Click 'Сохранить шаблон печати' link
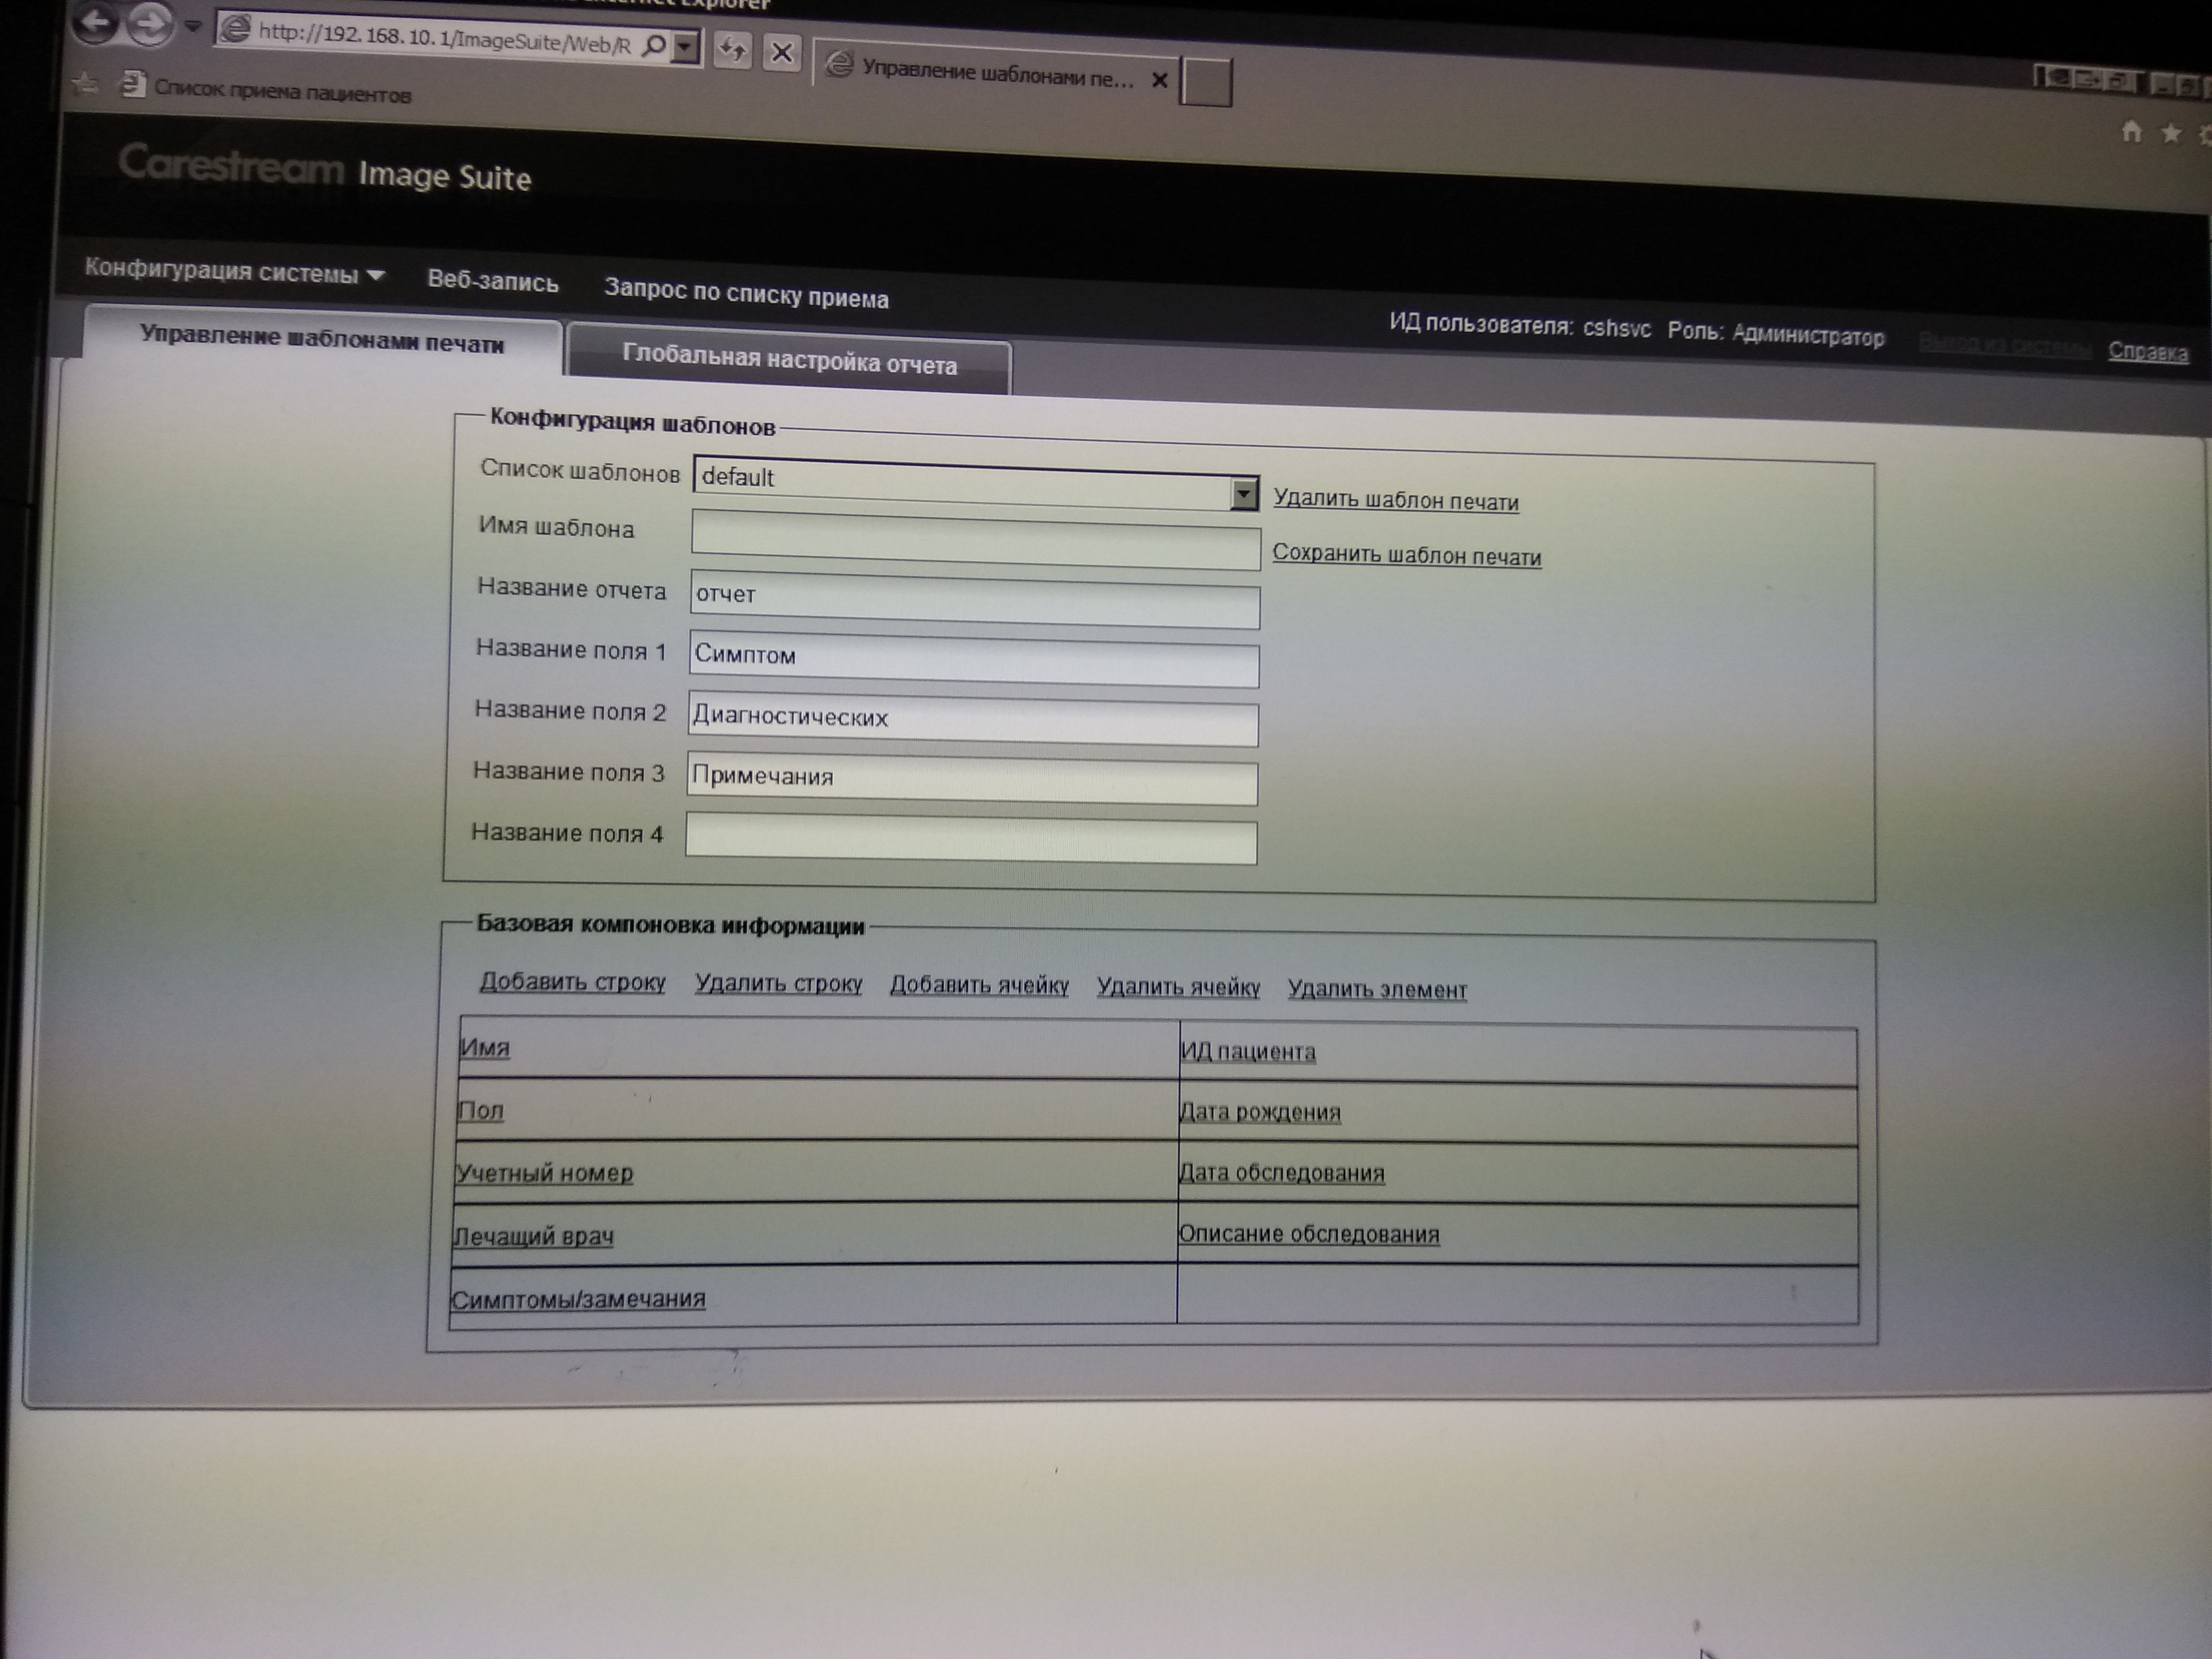 click(1406, 556)
